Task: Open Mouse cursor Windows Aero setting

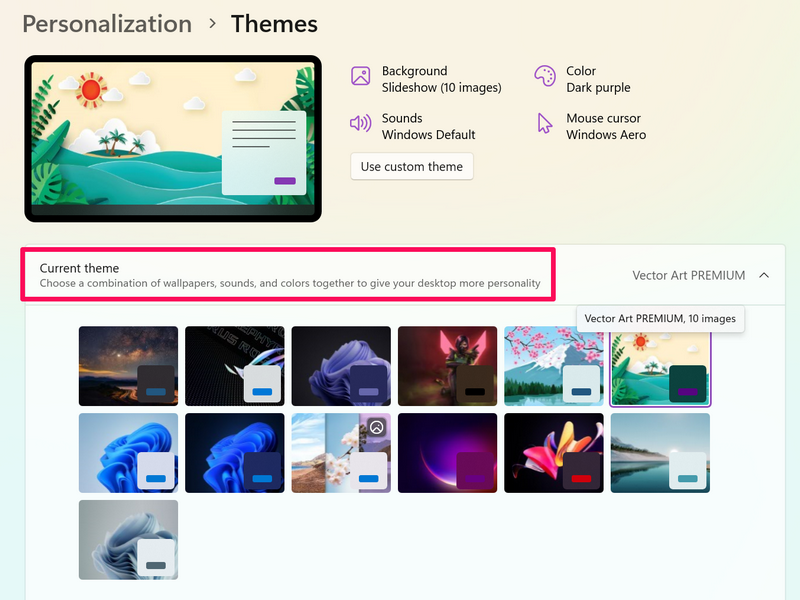Action: (606, 127)
